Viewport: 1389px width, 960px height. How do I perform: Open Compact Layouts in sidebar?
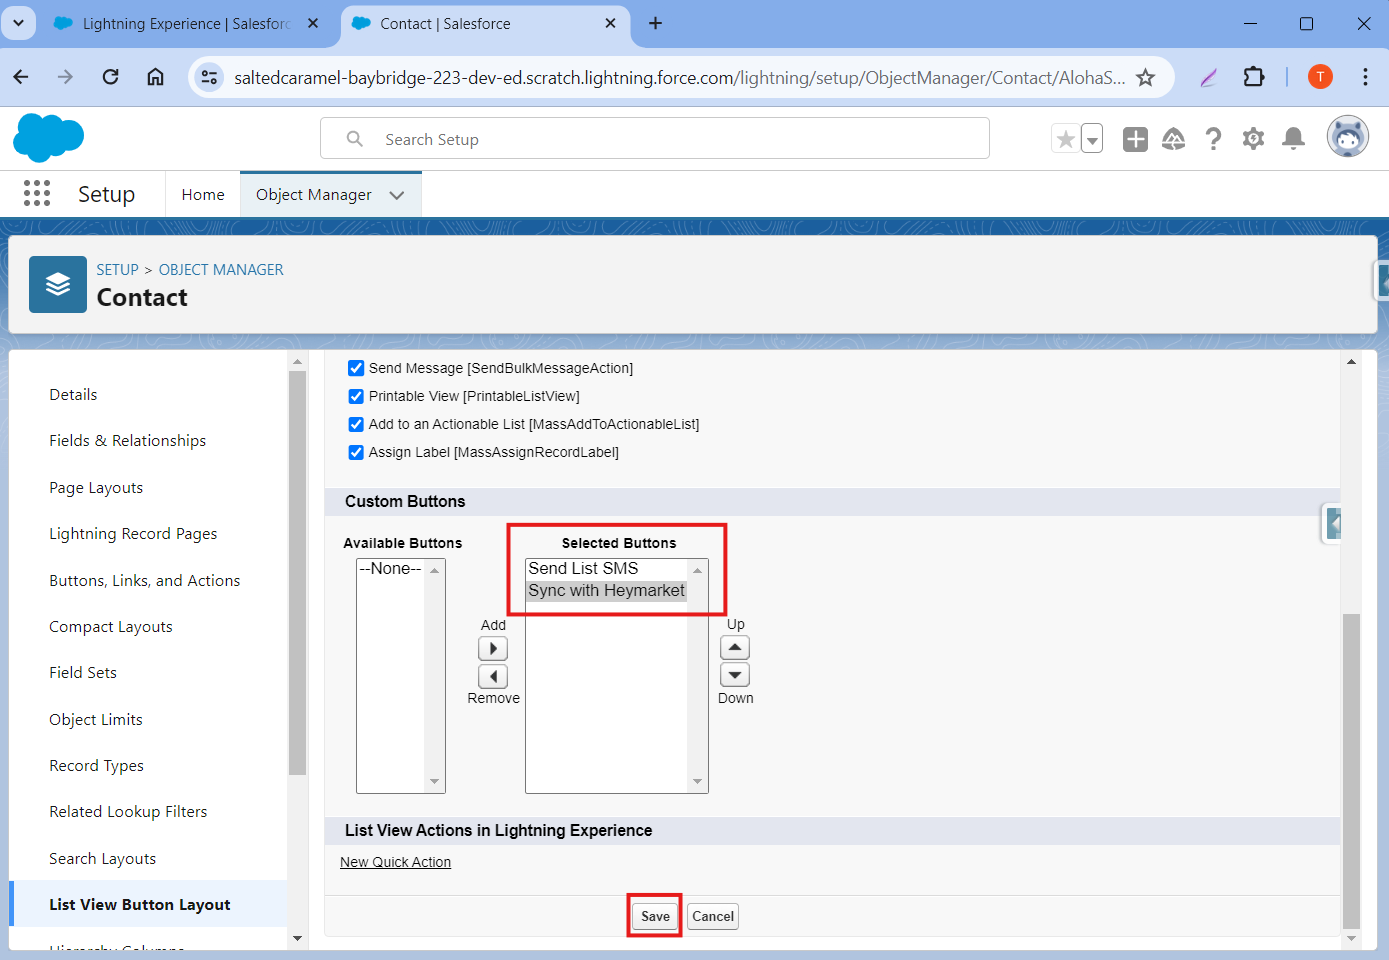point(110,626)
